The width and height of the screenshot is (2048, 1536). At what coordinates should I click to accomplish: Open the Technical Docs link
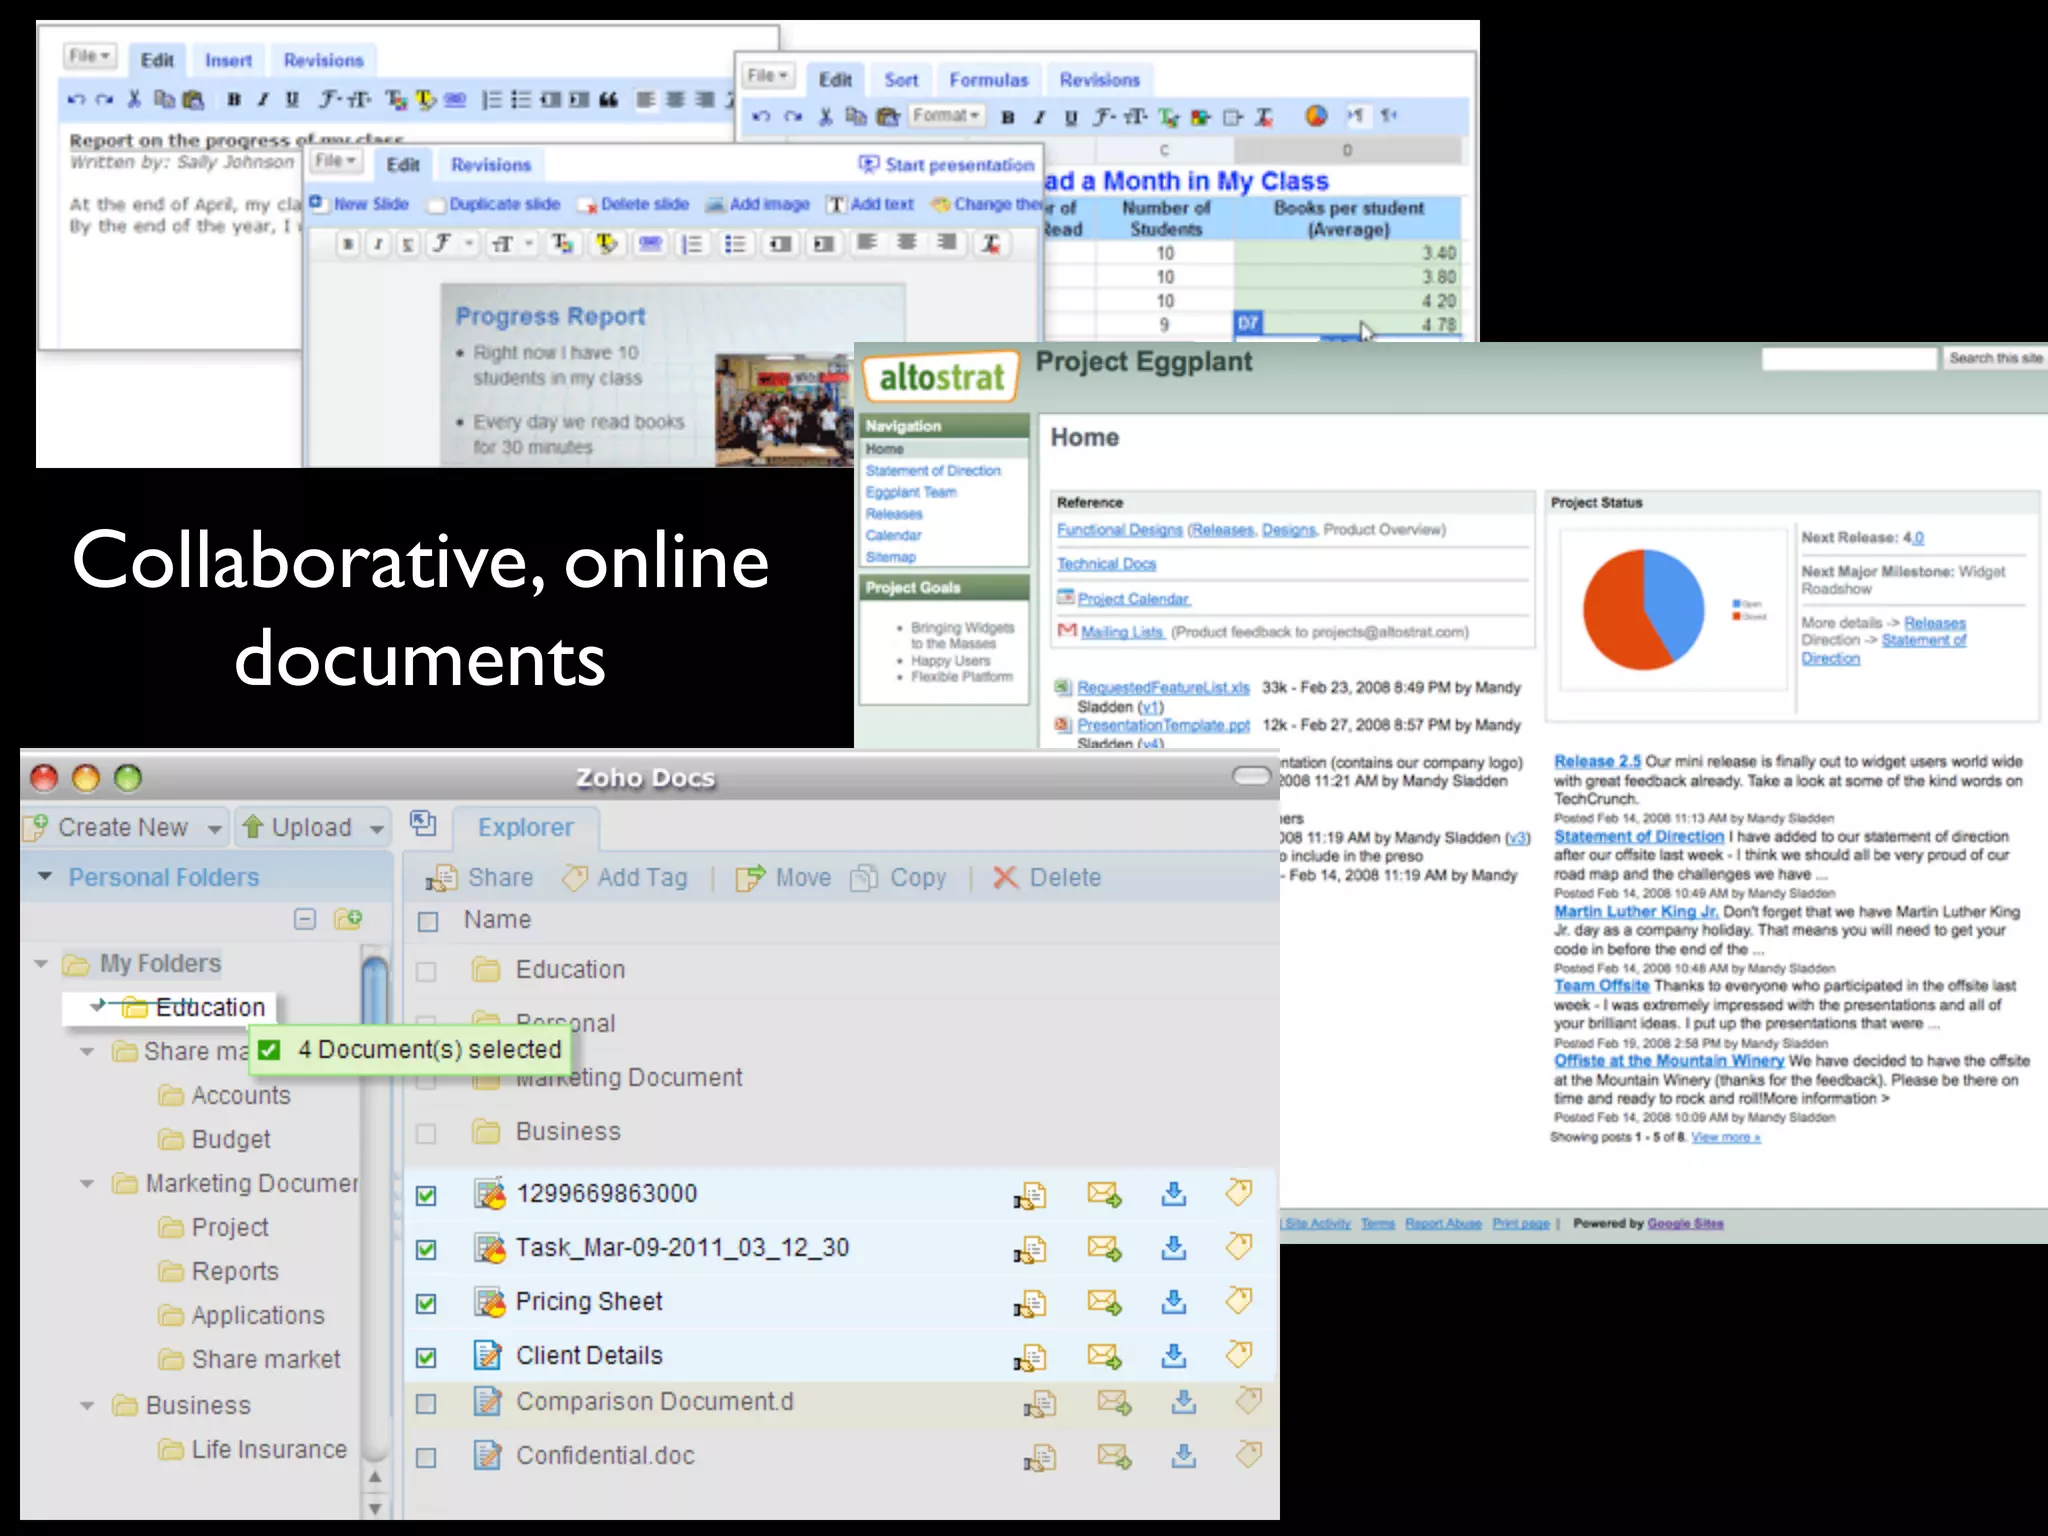click(x=1106, y=564)
